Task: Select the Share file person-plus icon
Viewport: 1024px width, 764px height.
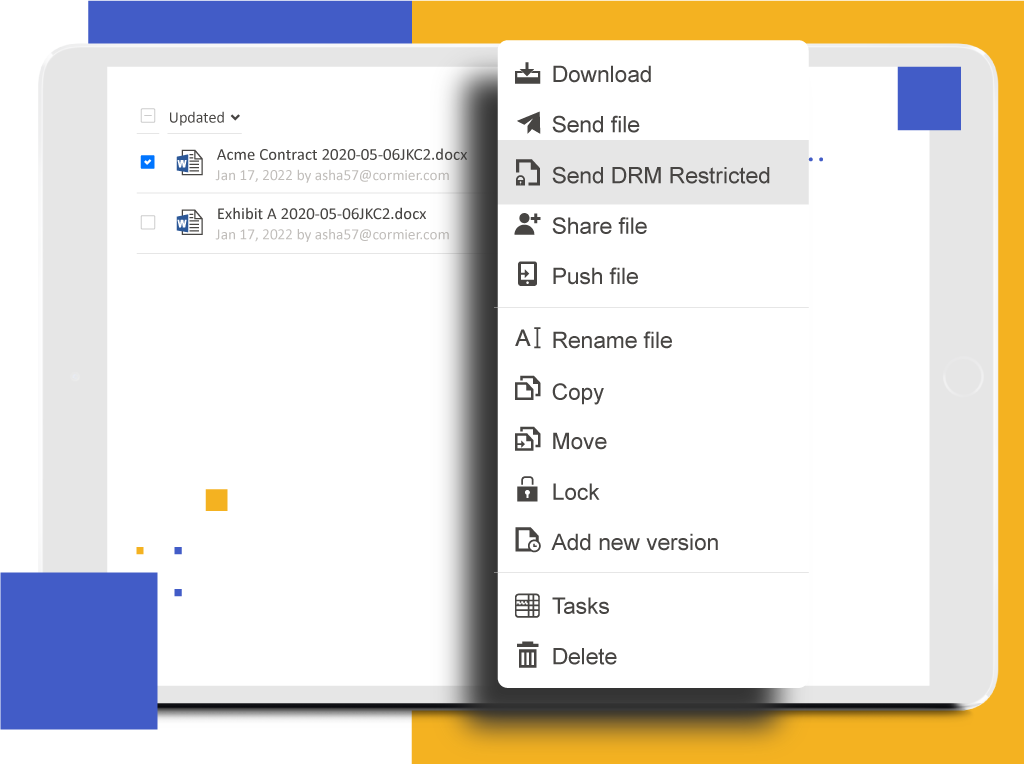Action: tap(528, 225)
